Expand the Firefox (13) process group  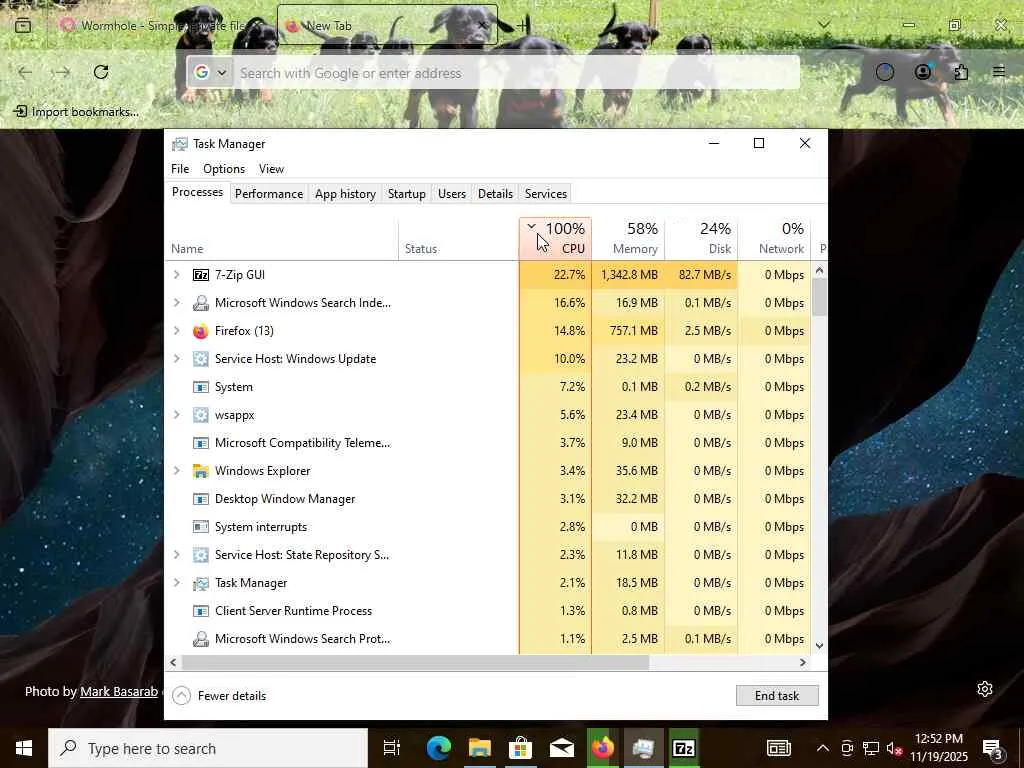(x=176, y=331)
